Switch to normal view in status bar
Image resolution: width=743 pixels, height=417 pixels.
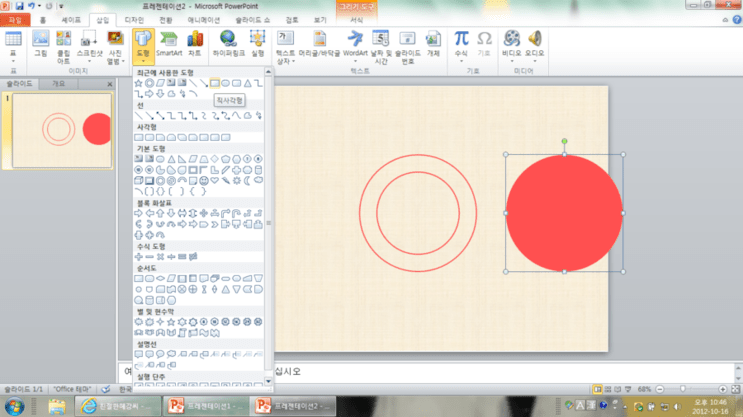598,389
